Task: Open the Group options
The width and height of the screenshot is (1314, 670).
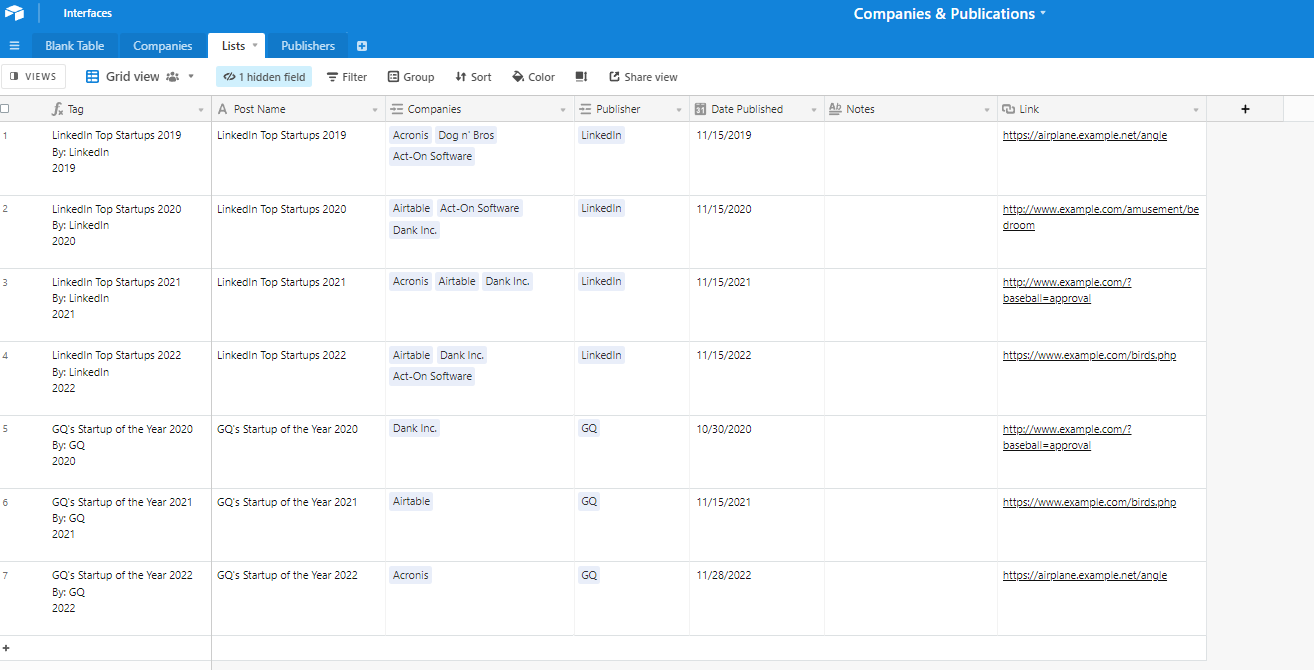Action: tap(411, 77)
